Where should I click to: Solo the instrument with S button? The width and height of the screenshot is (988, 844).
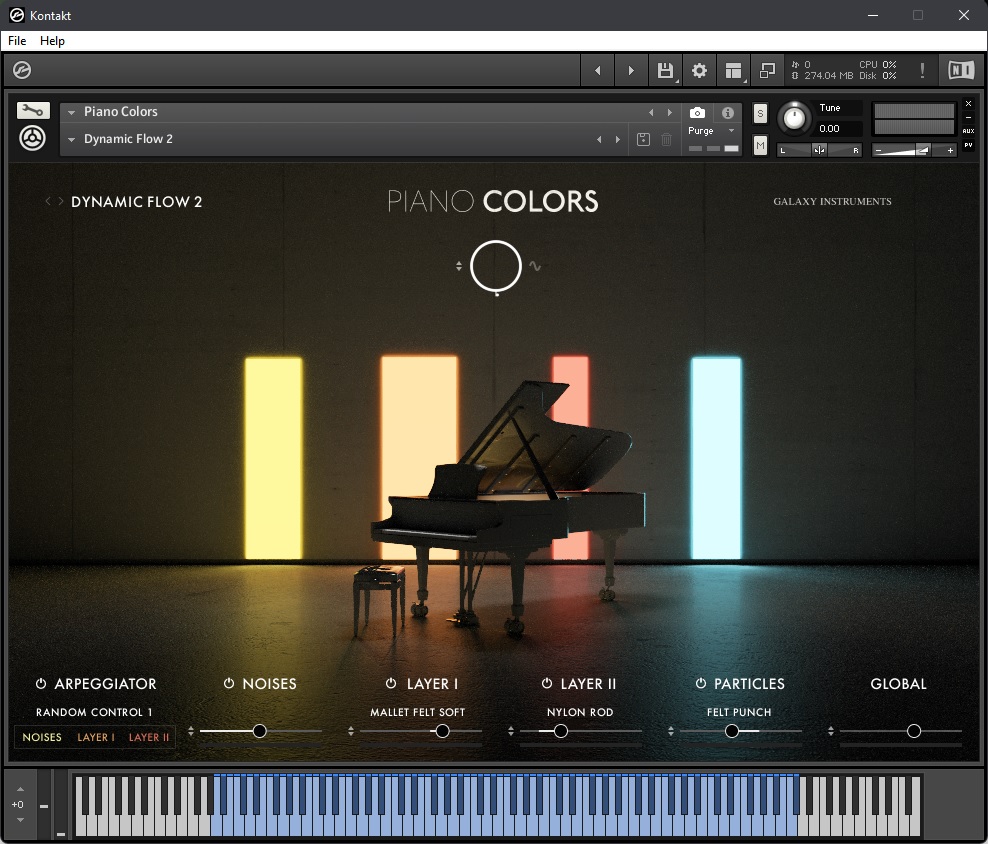pyautogui.click(x=760, y=112)
